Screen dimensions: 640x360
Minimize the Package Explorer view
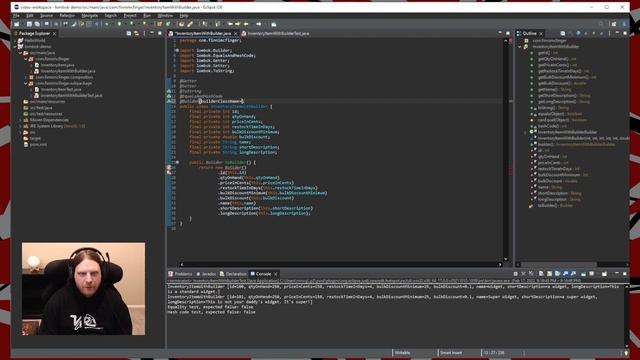click(152, 33)
